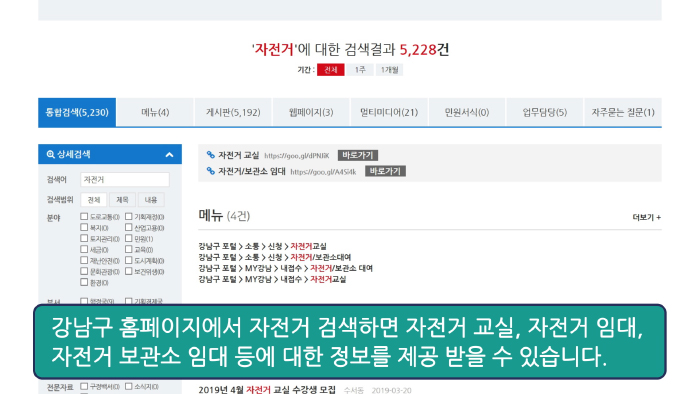Filter period by 1개월 button
The image size is (700, 394).
[x=389, y=70]
